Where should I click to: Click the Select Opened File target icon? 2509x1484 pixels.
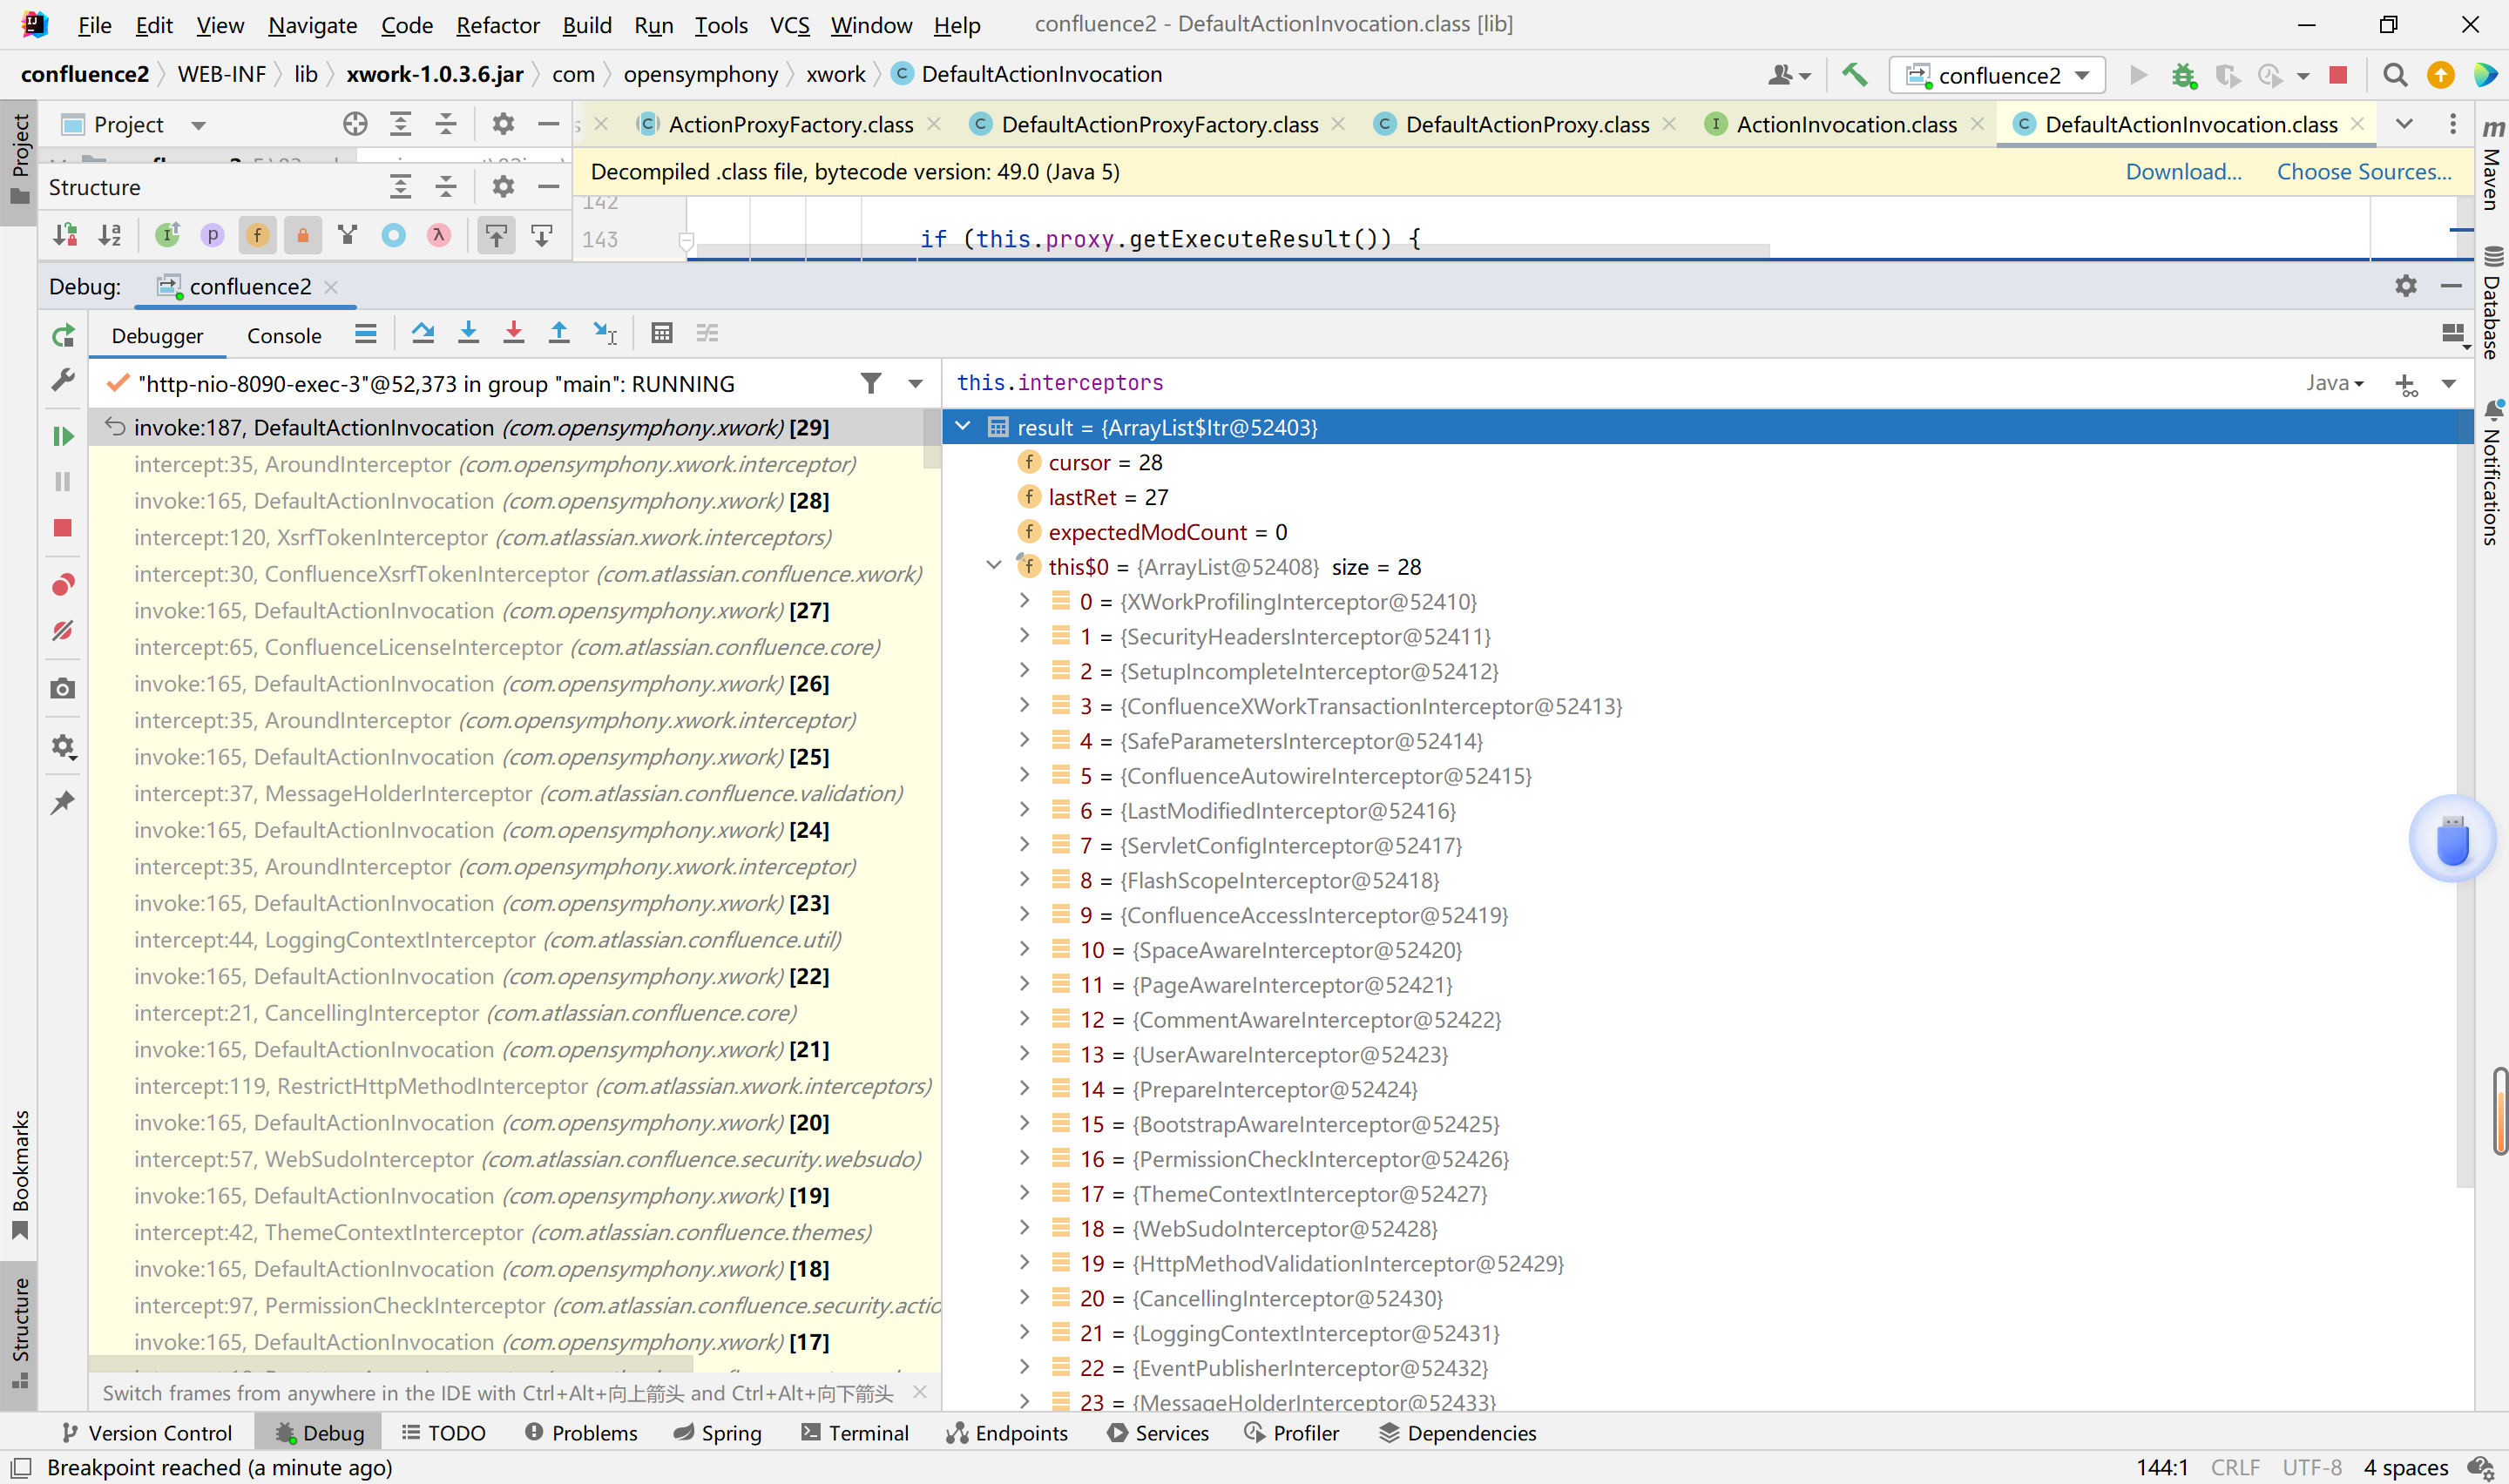click(355, 124)
